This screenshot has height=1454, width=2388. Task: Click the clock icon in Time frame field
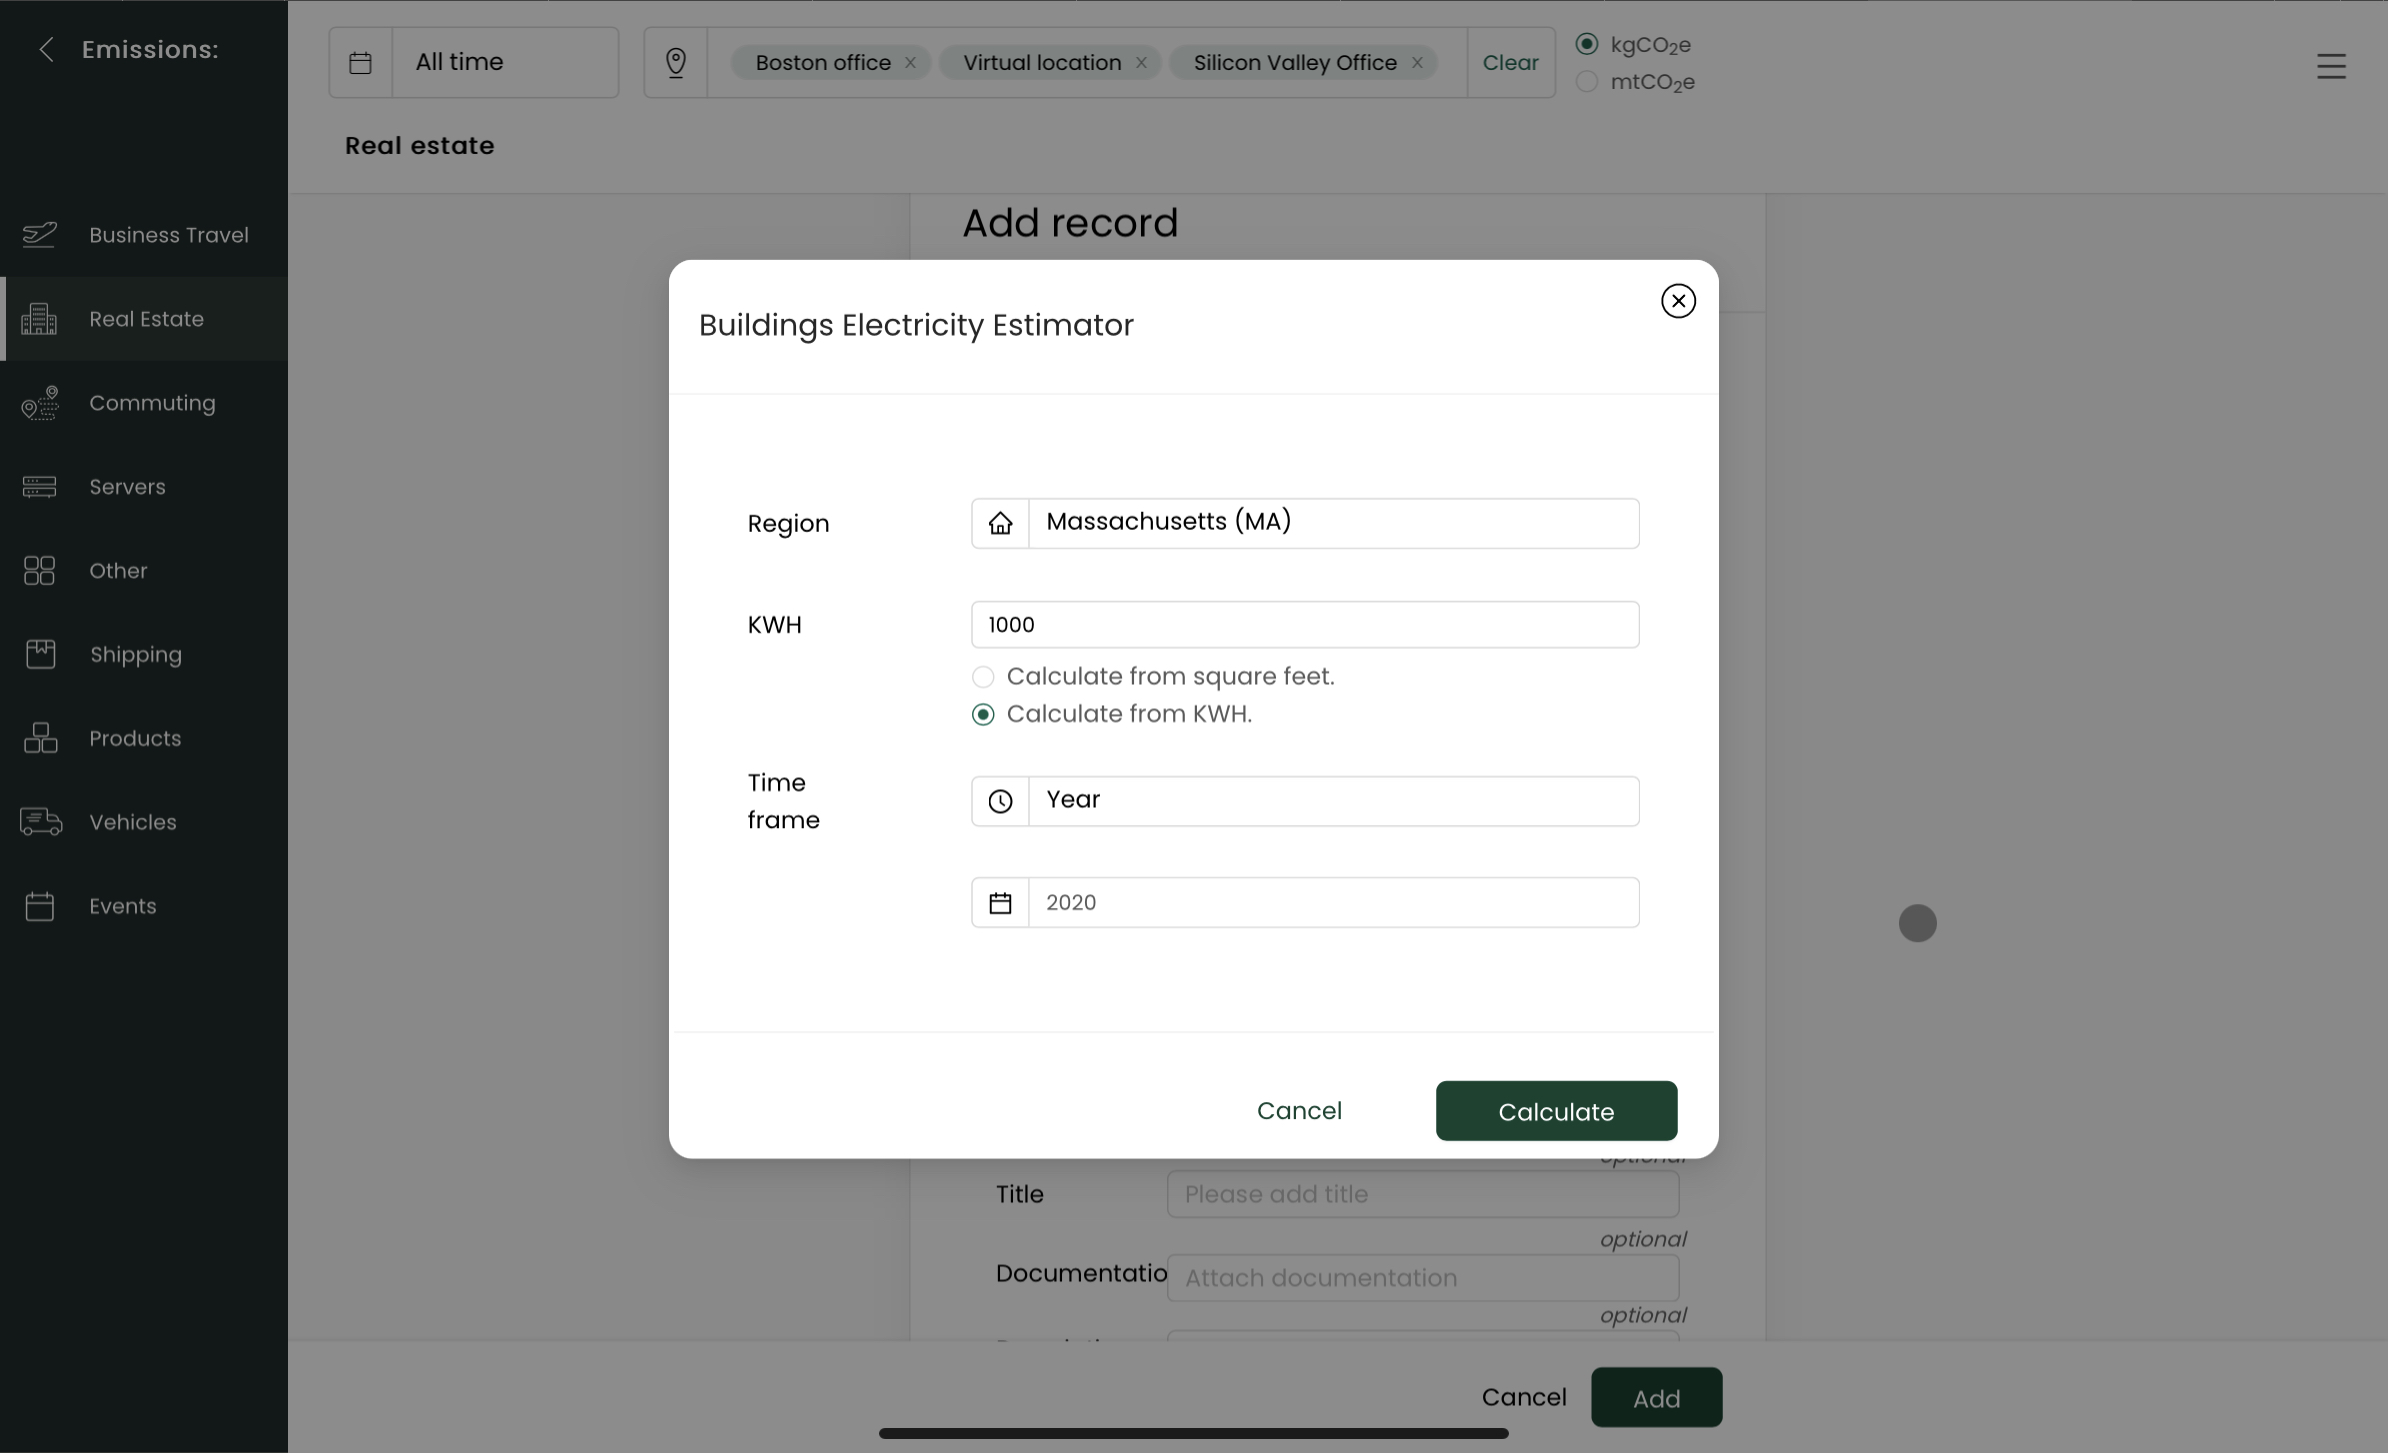pos(1000,801)
